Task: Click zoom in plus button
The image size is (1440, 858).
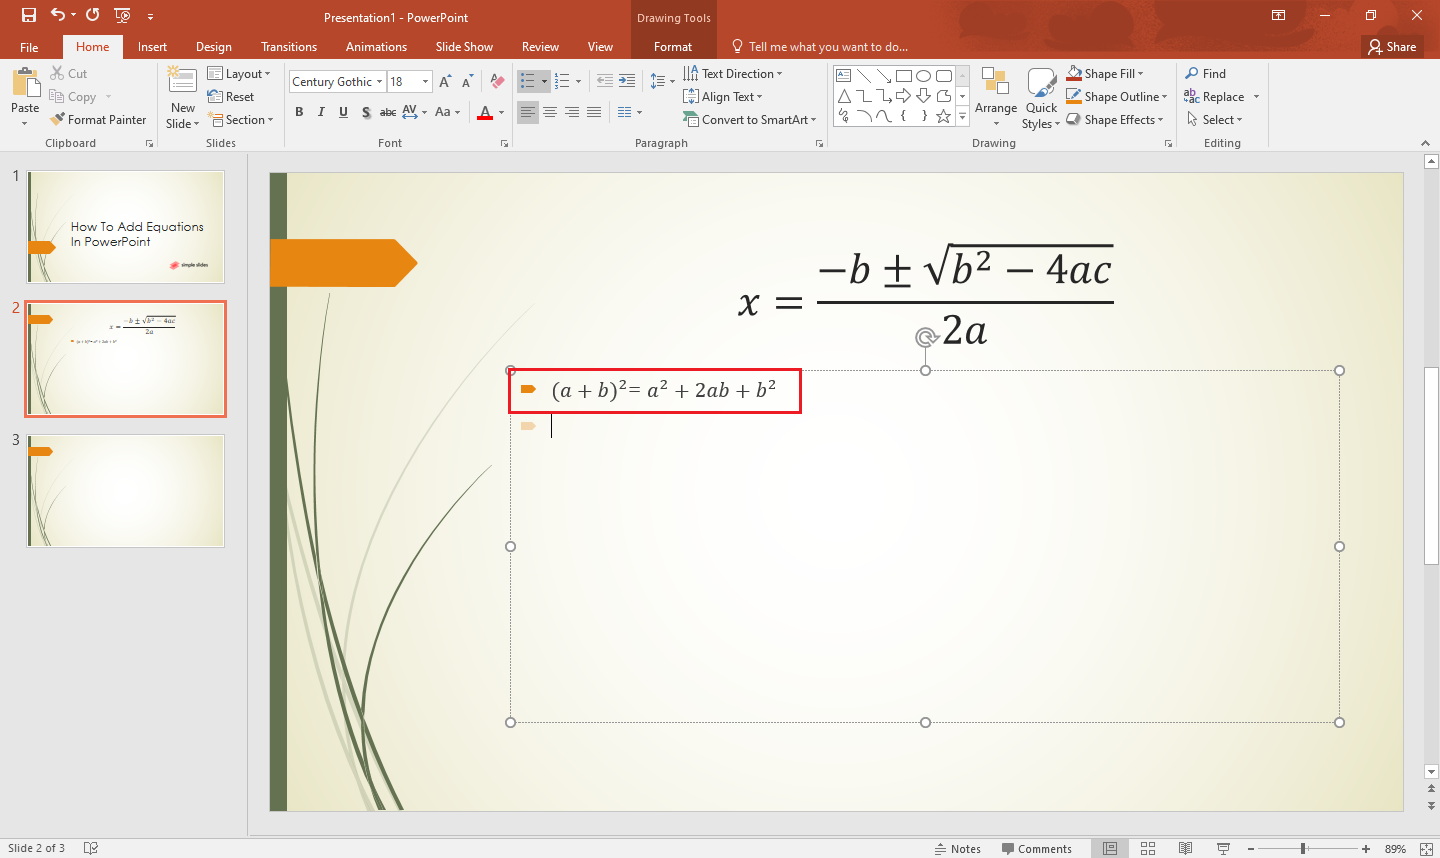Action: pos(1366,848)
